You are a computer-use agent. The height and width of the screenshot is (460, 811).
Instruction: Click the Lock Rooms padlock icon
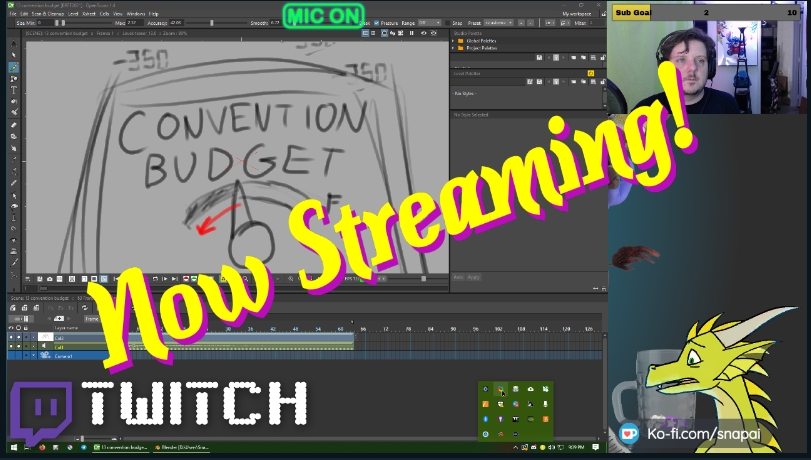point(603,14)
